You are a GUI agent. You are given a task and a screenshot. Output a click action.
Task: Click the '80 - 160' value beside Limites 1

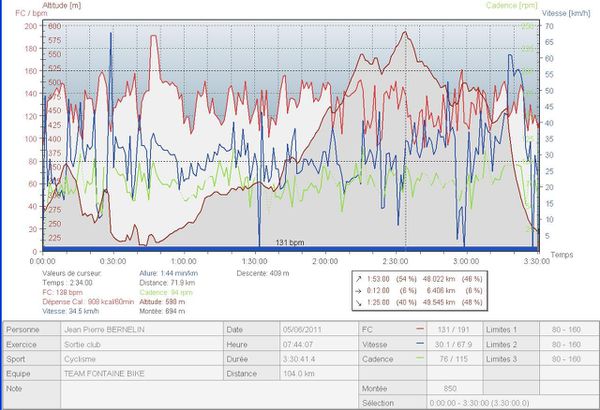[566, 330]
